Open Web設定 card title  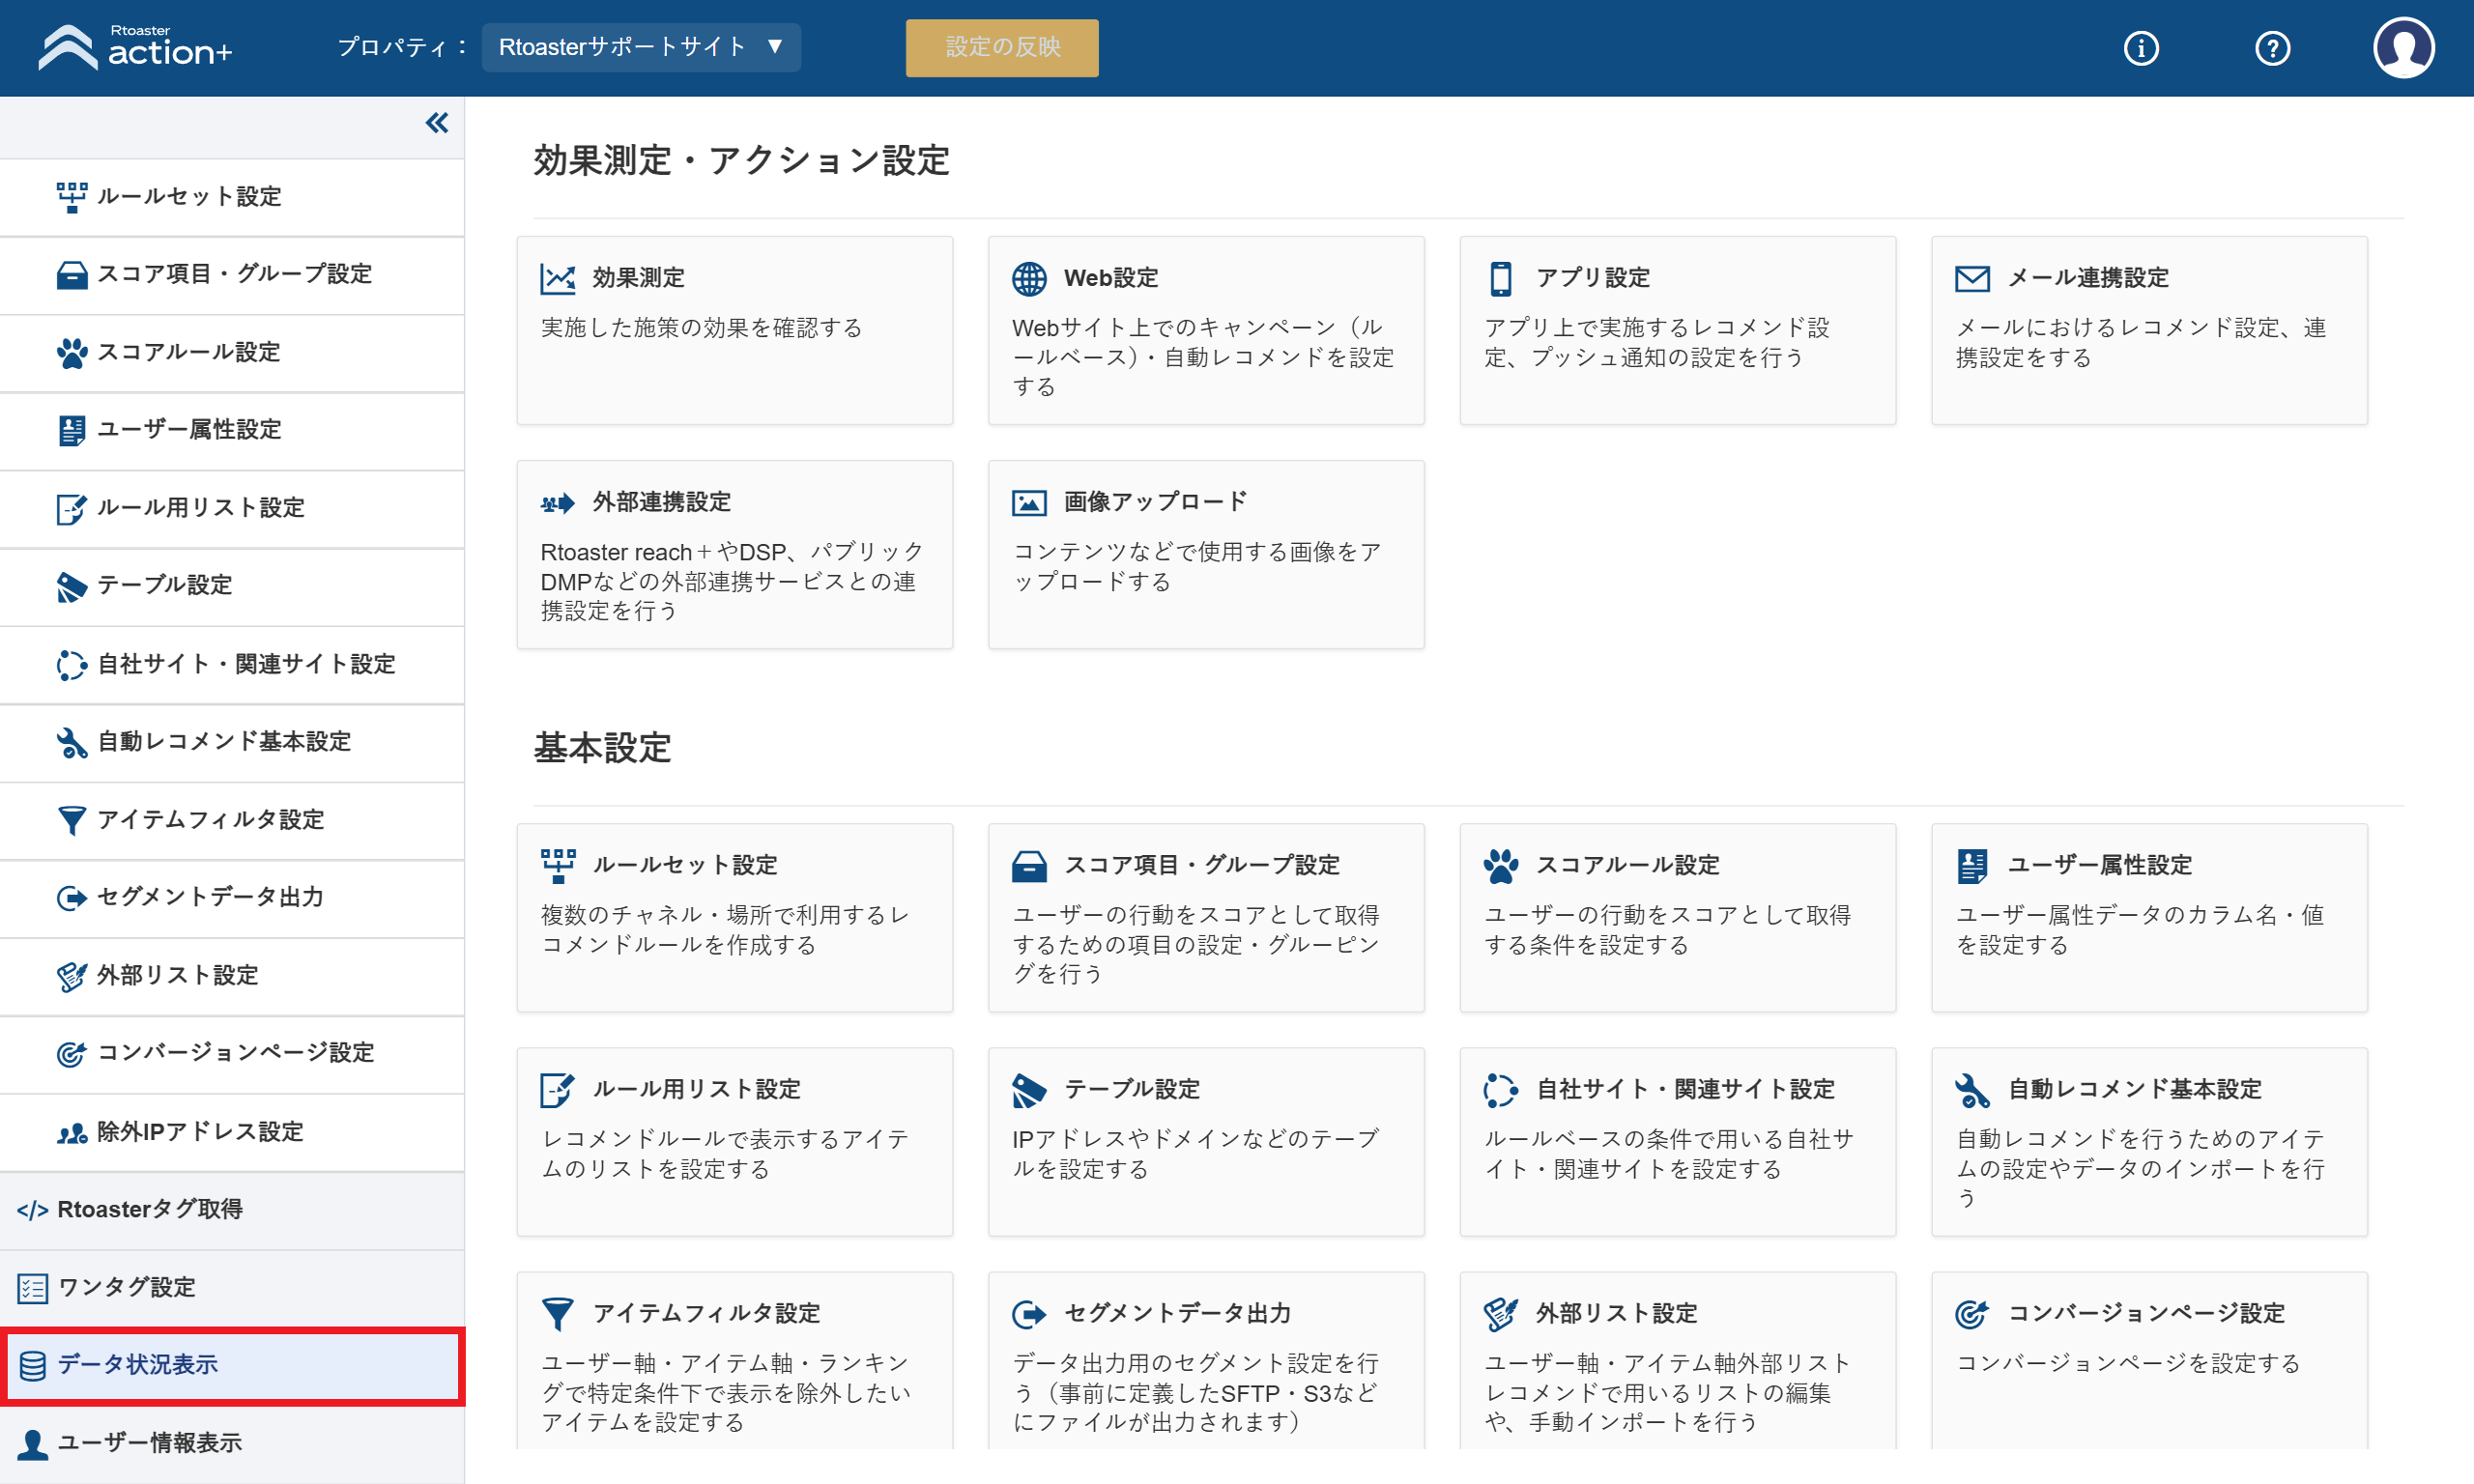(1111, 278)
